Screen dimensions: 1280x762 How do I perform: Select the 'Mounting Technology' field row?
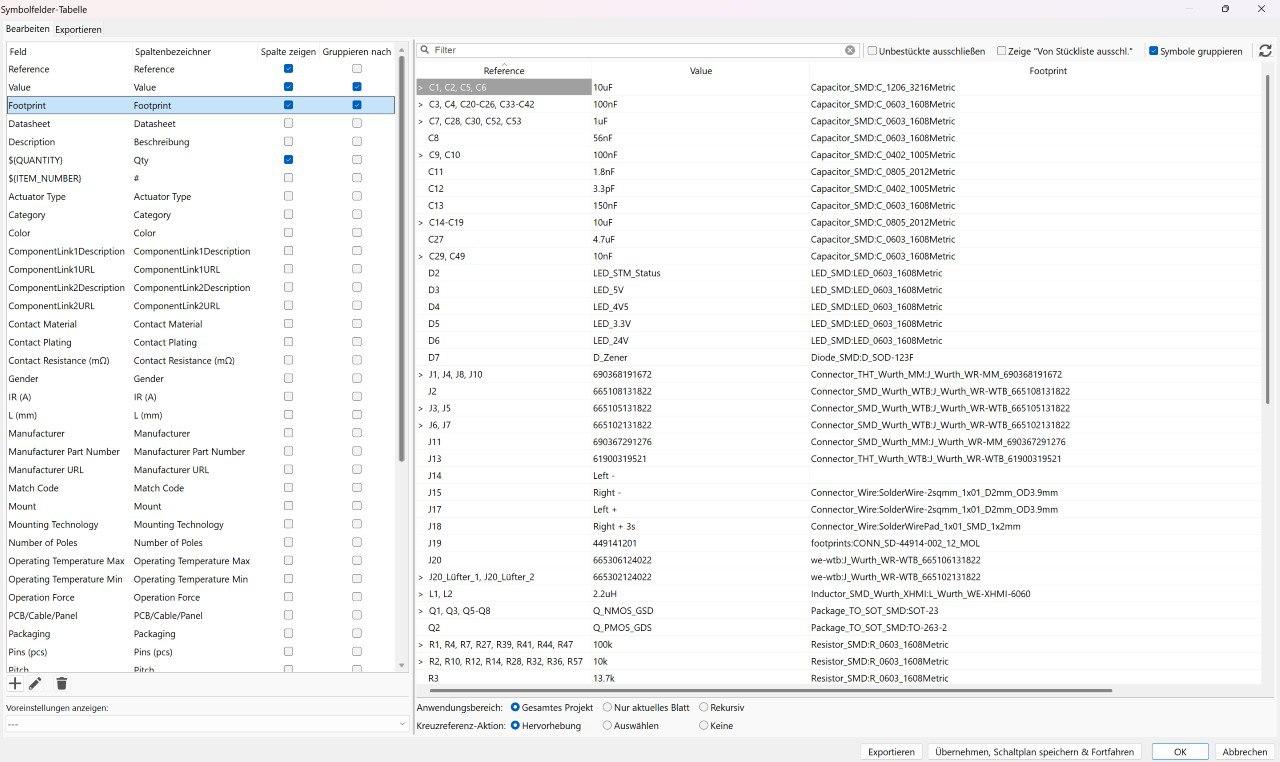[x=200, y=525]
